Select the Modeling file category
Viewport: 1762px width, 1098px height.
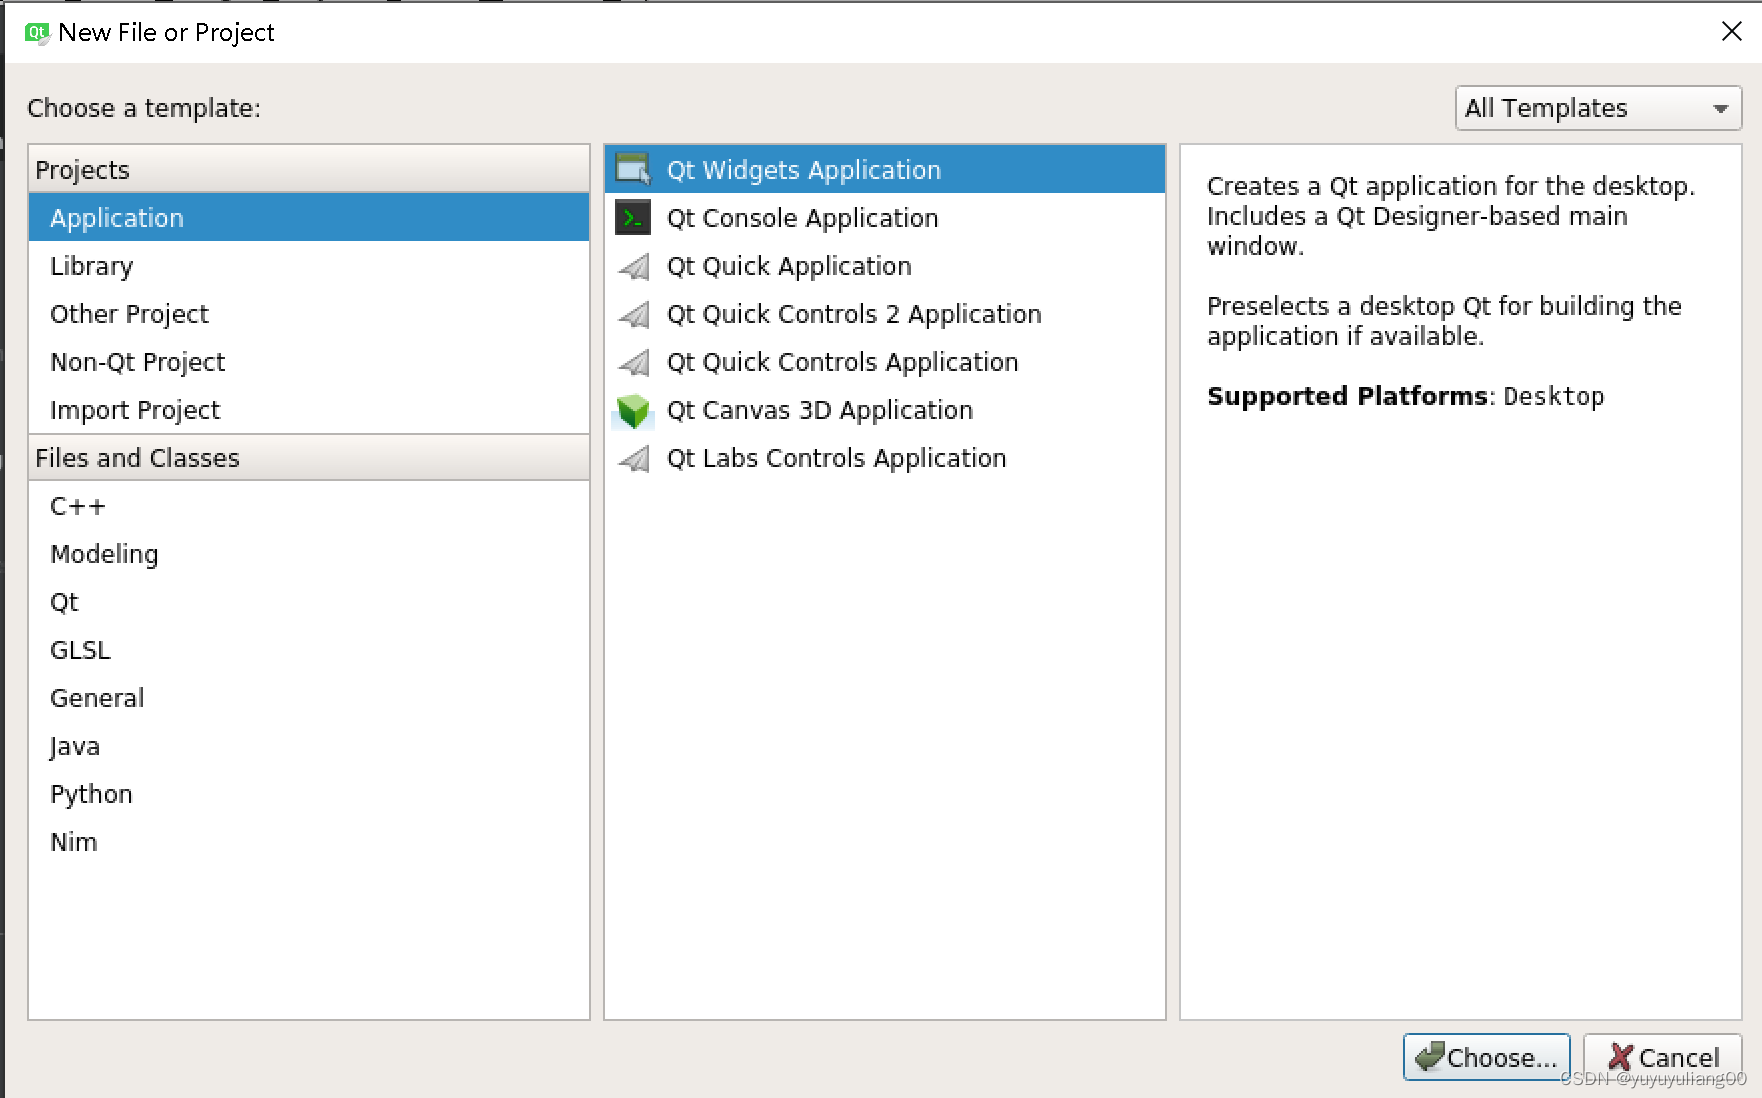(x=104, y=553)
